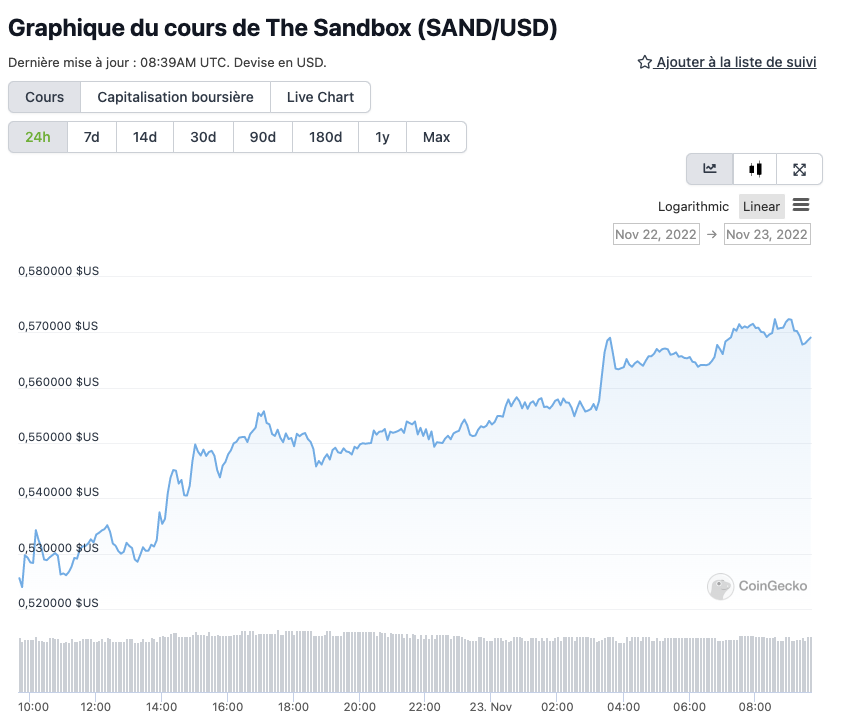Switch to the Capitalisation boursière tab

pos(175,97)
